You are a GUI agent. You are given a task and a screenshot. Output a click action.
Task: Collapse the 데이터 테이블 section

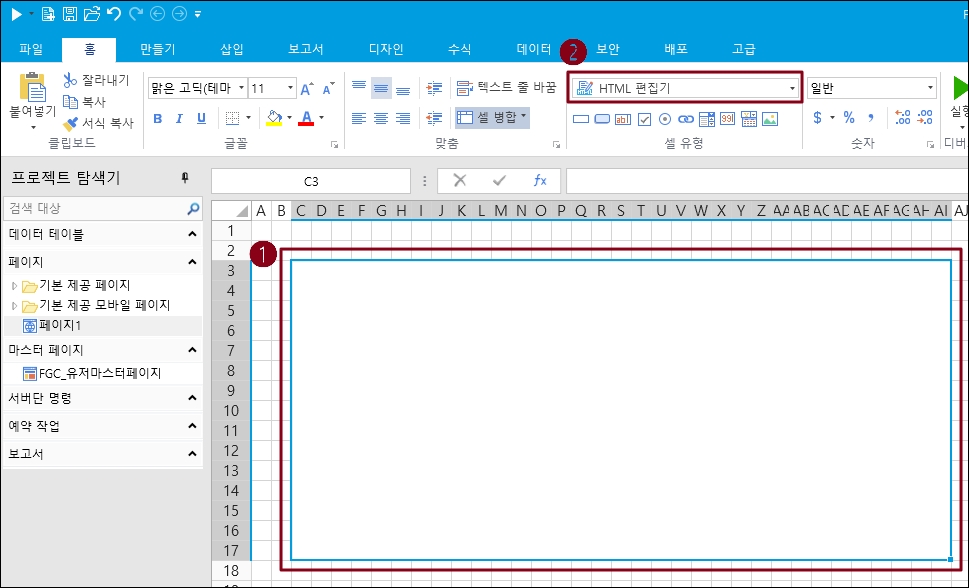[192, 234]
